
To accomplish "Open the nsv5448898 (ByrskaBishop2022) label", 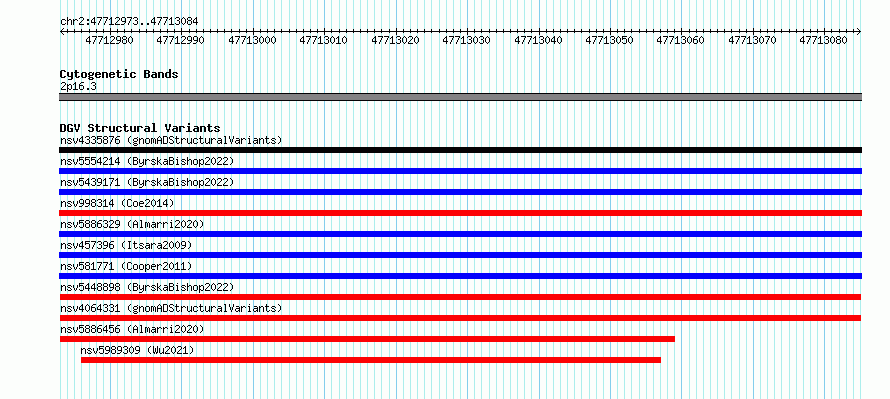I will 146,287.
